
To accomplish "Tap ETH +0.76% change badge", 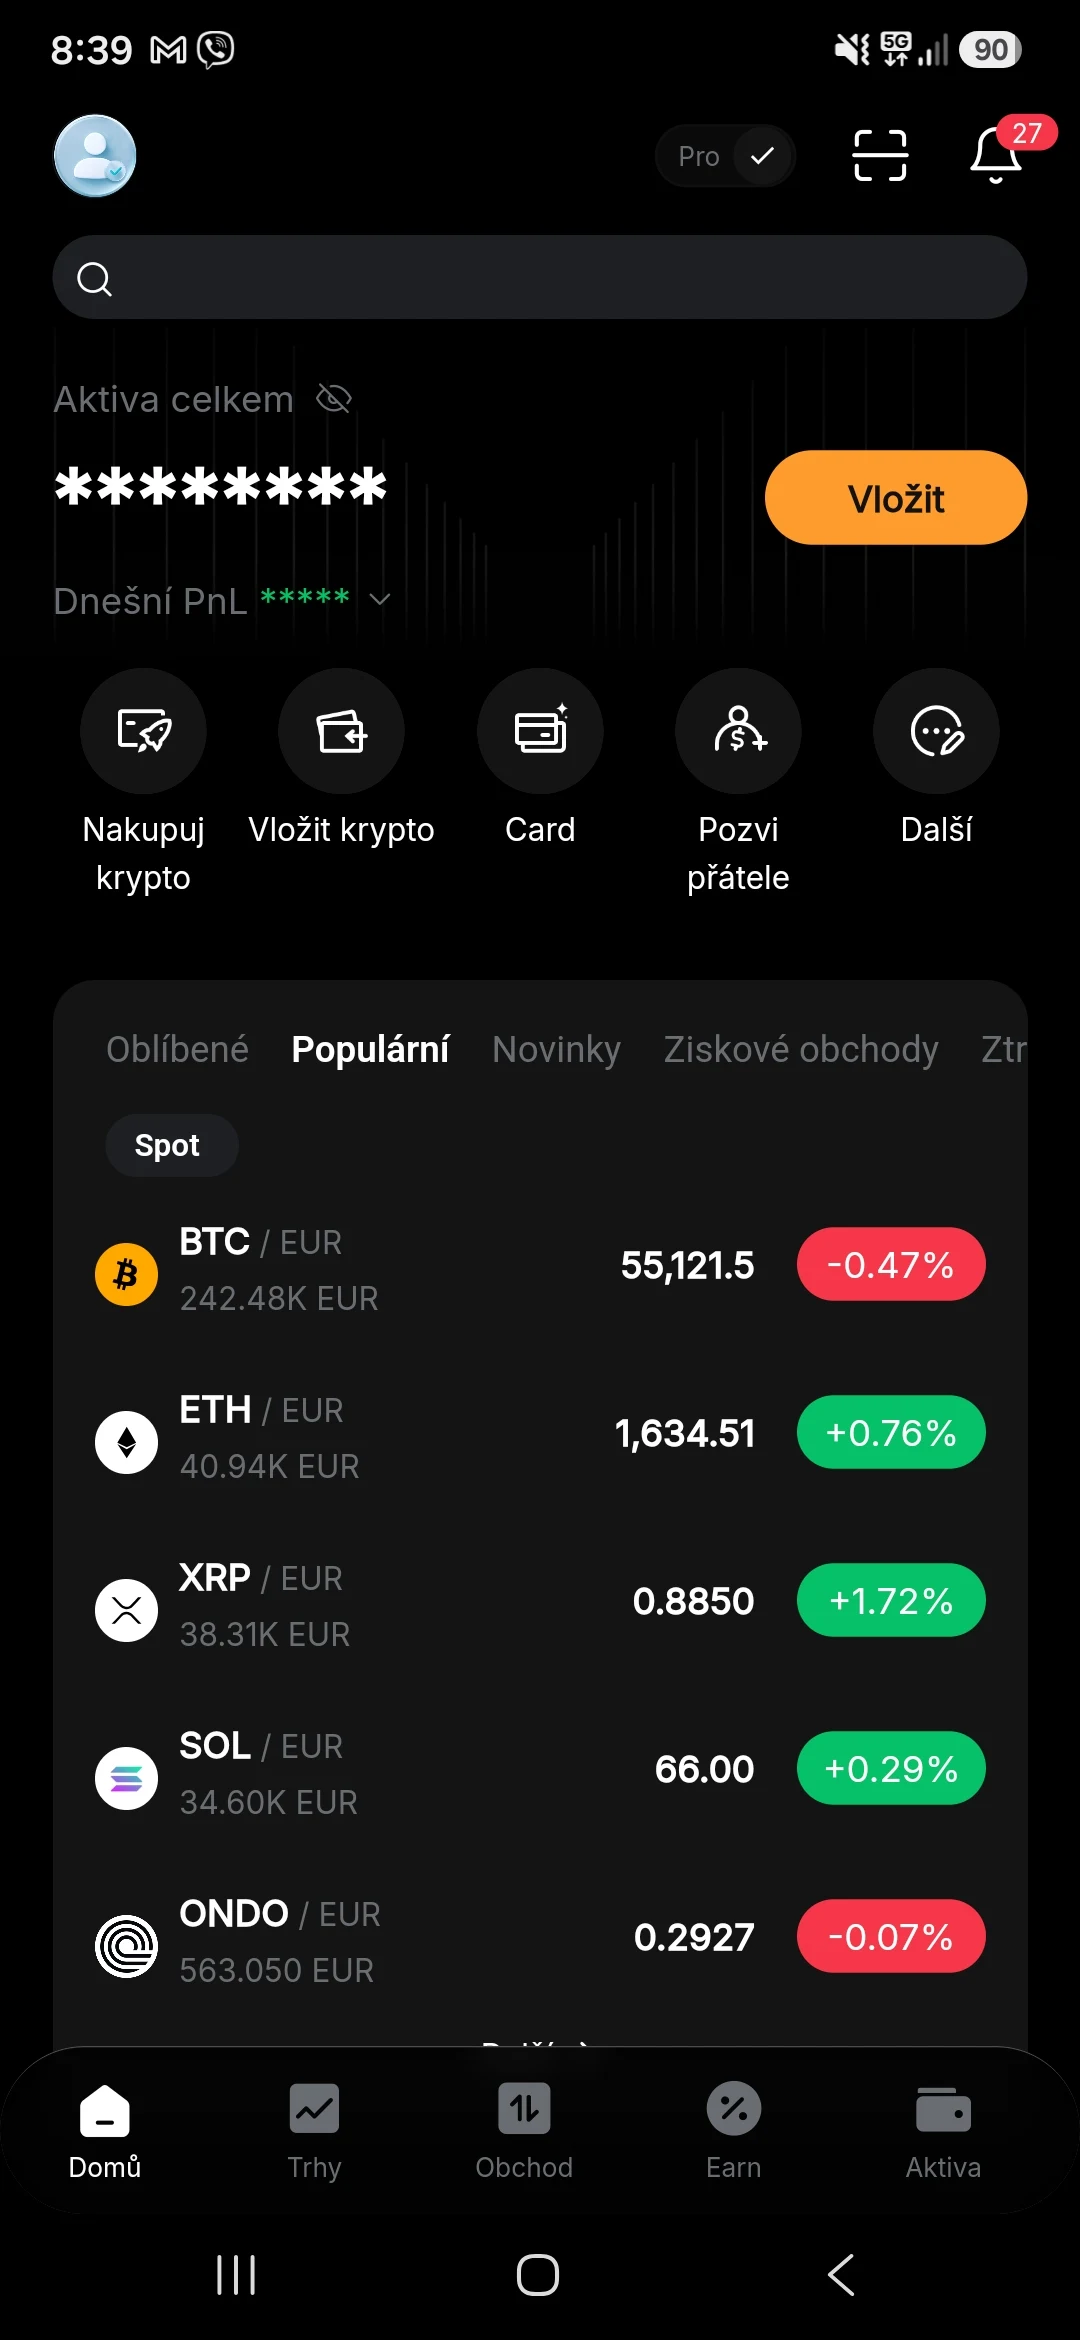I will pyautogui.click(x=891, y=1433).
